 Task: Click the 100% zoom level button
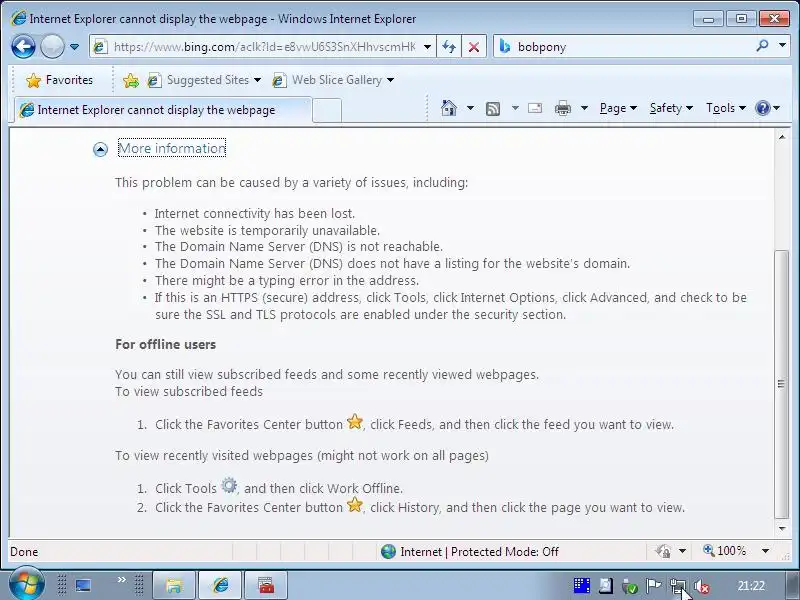point(724,551)
